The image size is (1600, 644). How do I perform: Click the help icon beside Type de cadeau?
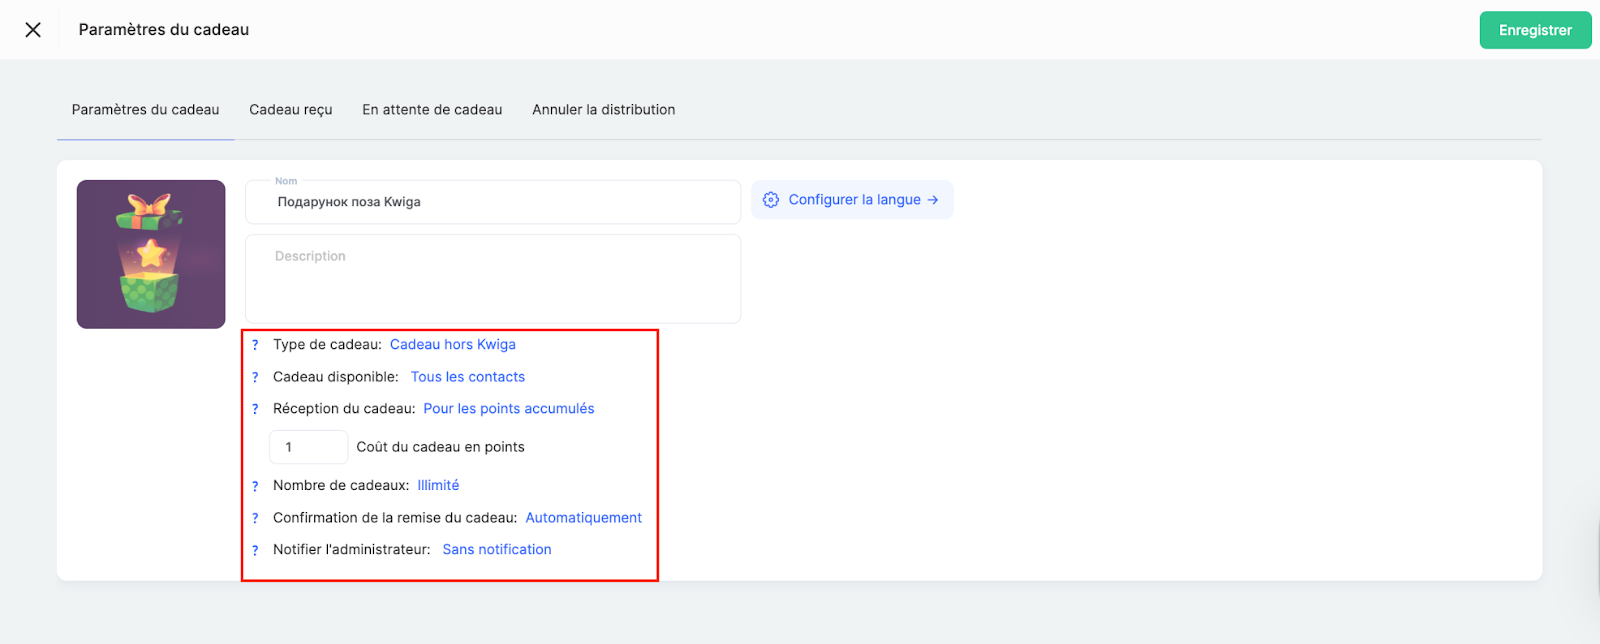tap(255, 345)
